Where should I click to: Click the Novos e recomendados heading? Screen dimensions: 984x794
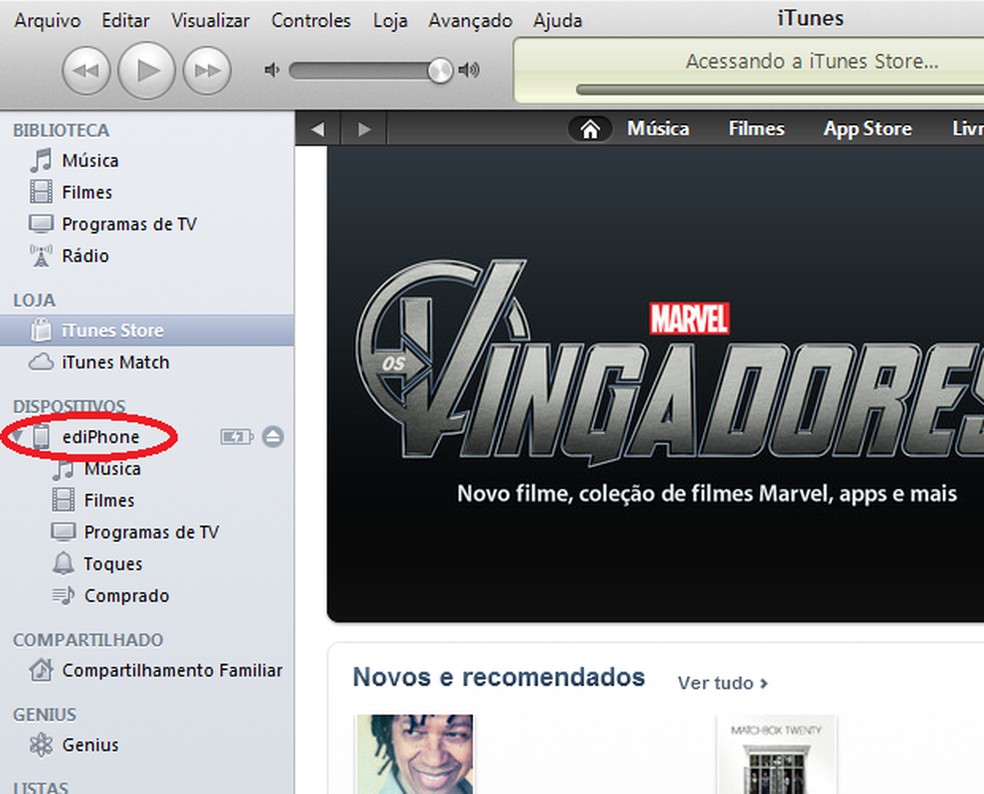[x=499, y=678]
